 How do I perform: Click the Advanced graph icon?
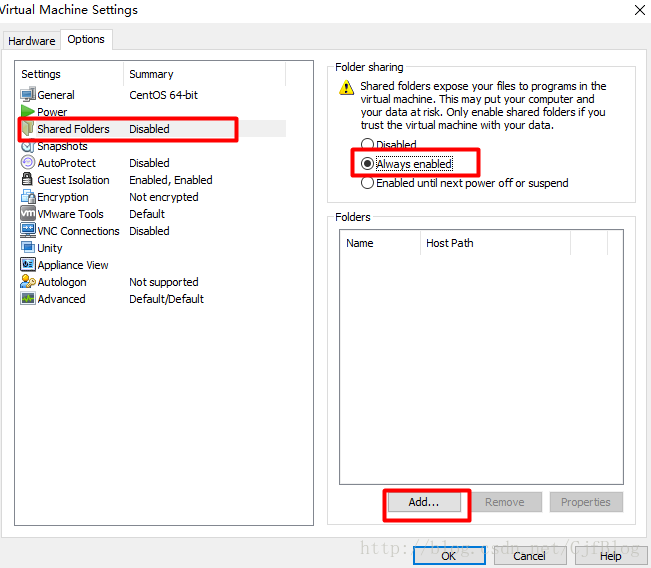tap(28, 299)
